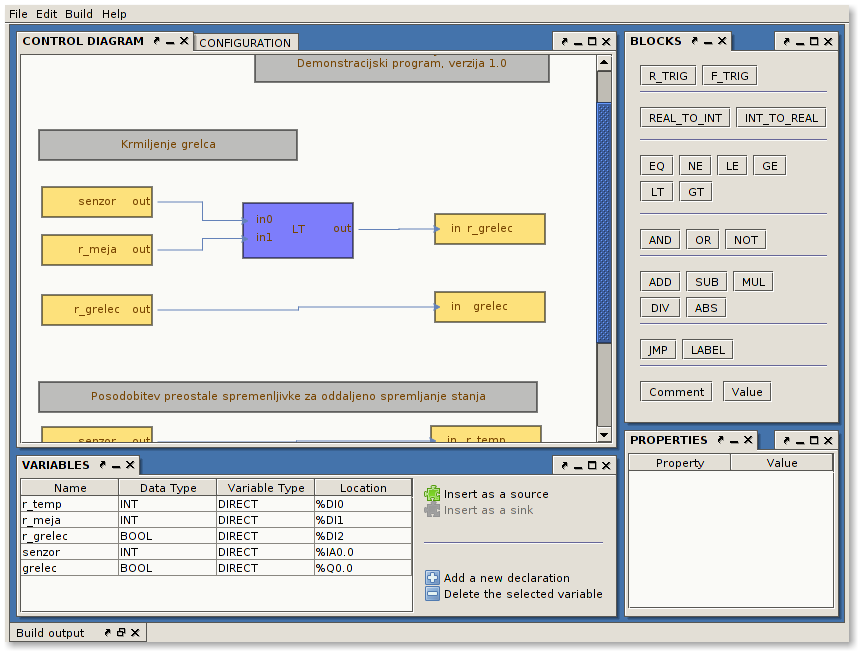The height and width of the screenshot is (651, 858).
Task: Restore the Build output panel via its icon
Action: (x=121, y=633)
